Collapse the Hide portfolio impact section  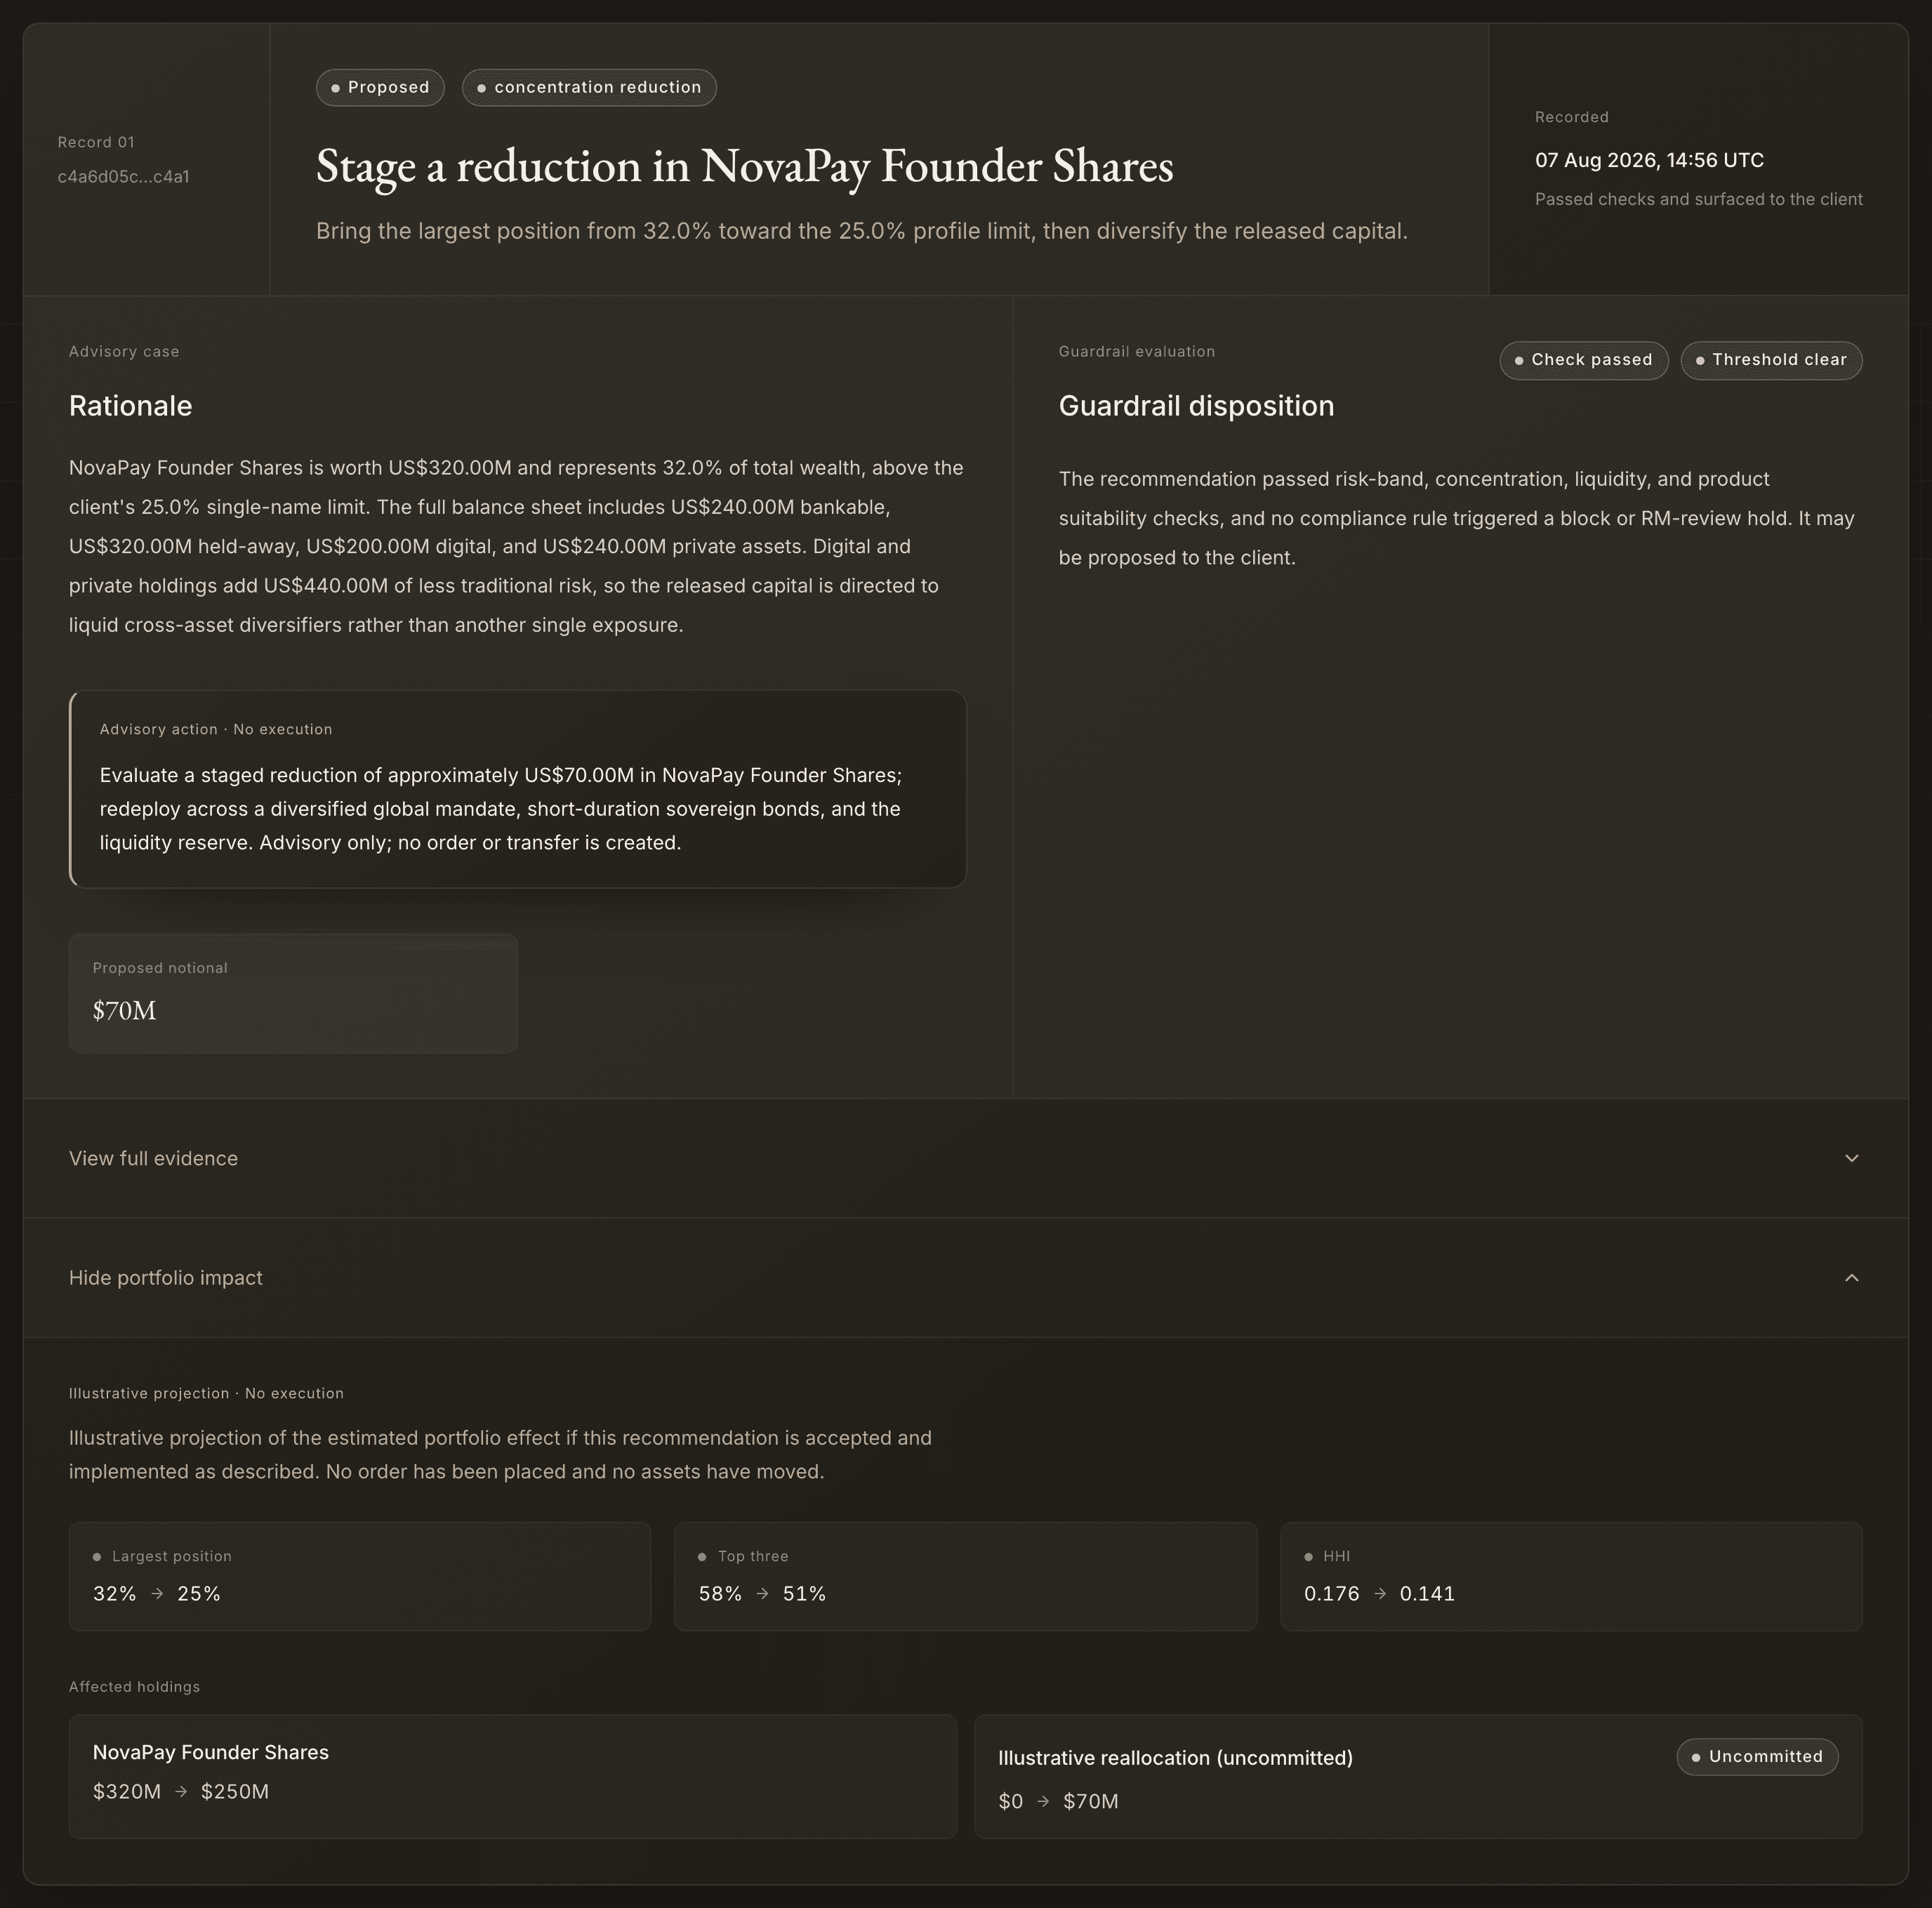click(x=965, y=1278)
